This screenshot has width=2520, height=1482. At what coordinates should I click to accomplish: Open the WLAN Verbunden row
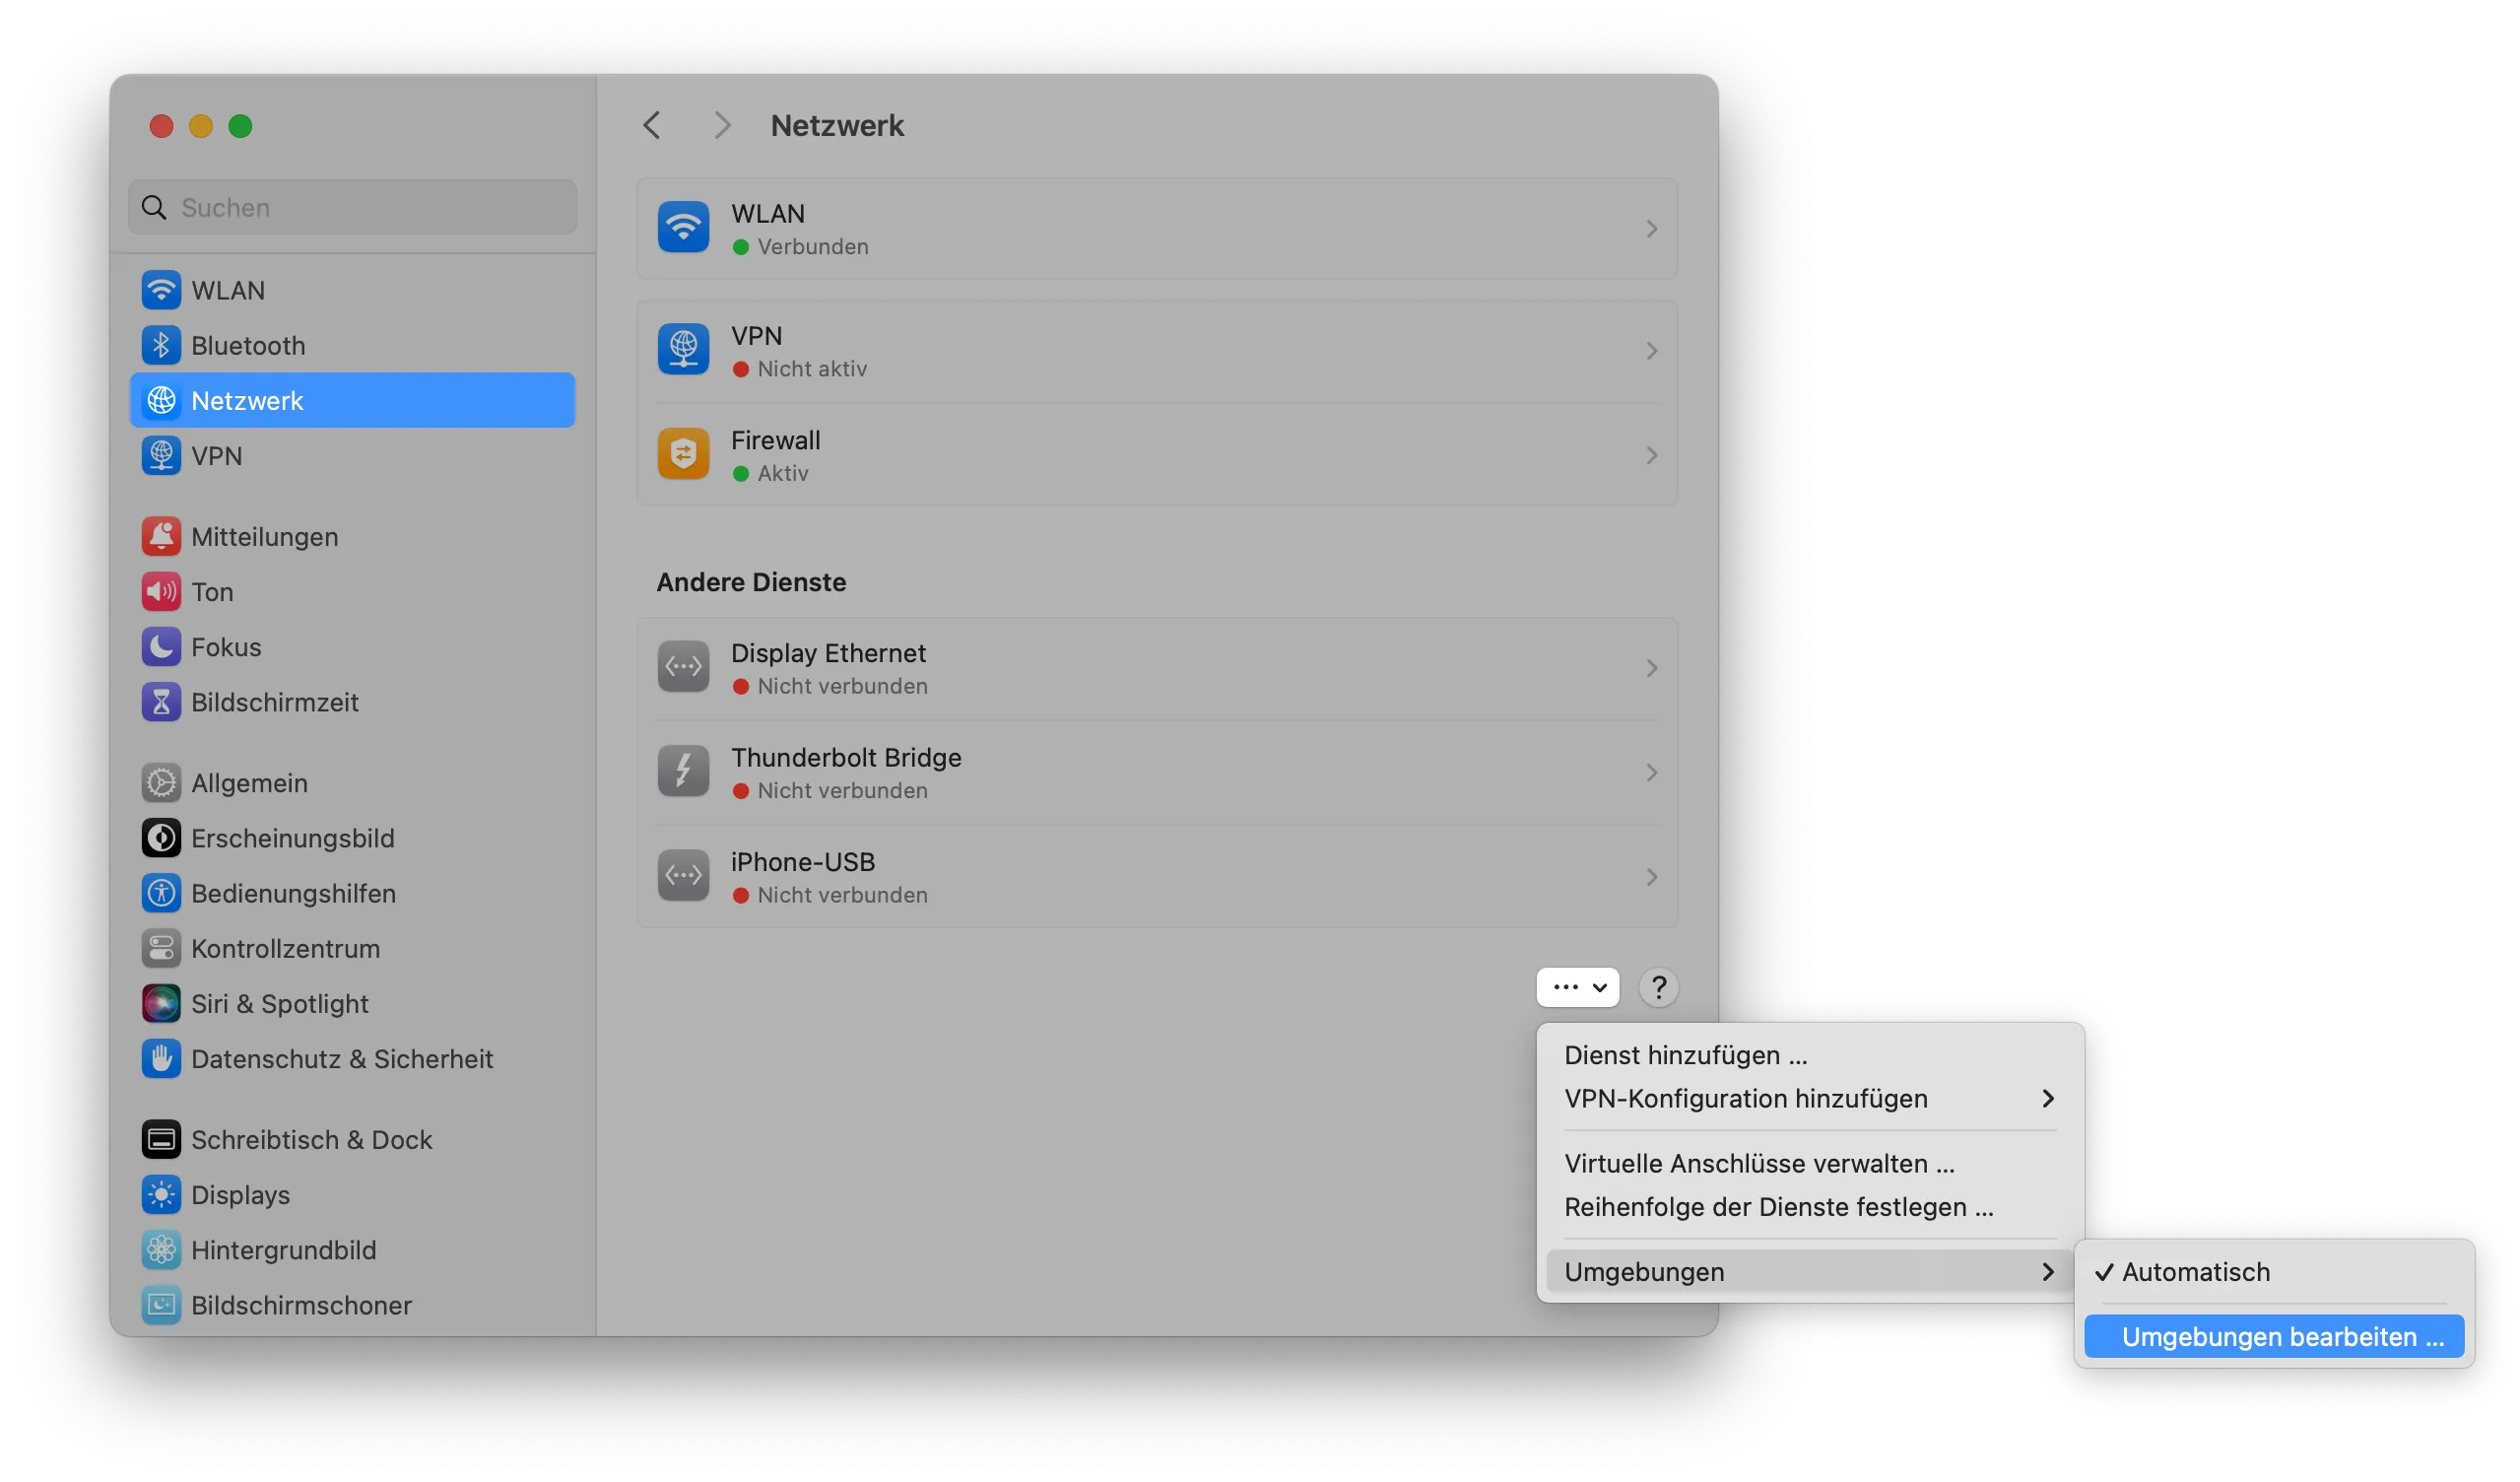coord(1156,229)
